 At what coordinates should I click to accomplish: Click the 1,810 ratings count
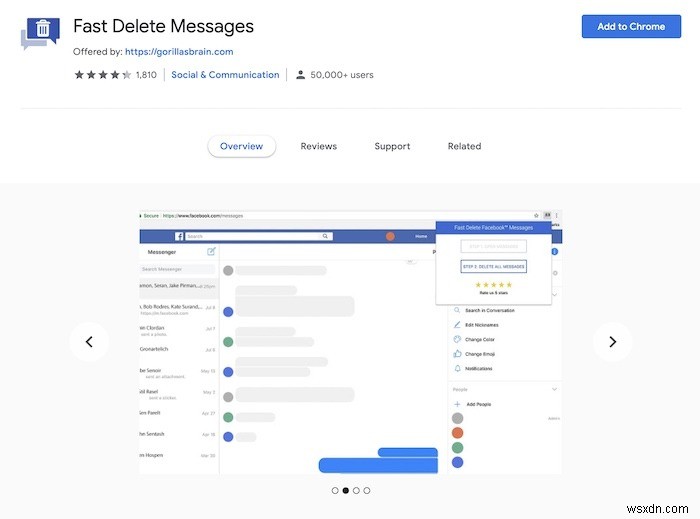pos(146,75)
